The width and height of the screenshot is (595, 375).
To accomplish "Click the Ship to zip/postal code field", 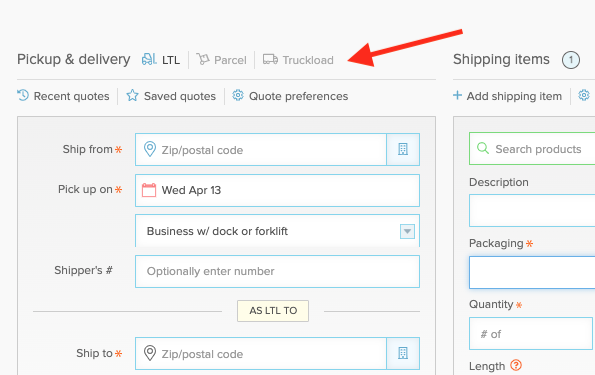I will pyautogui.click(x=261, y=353).
